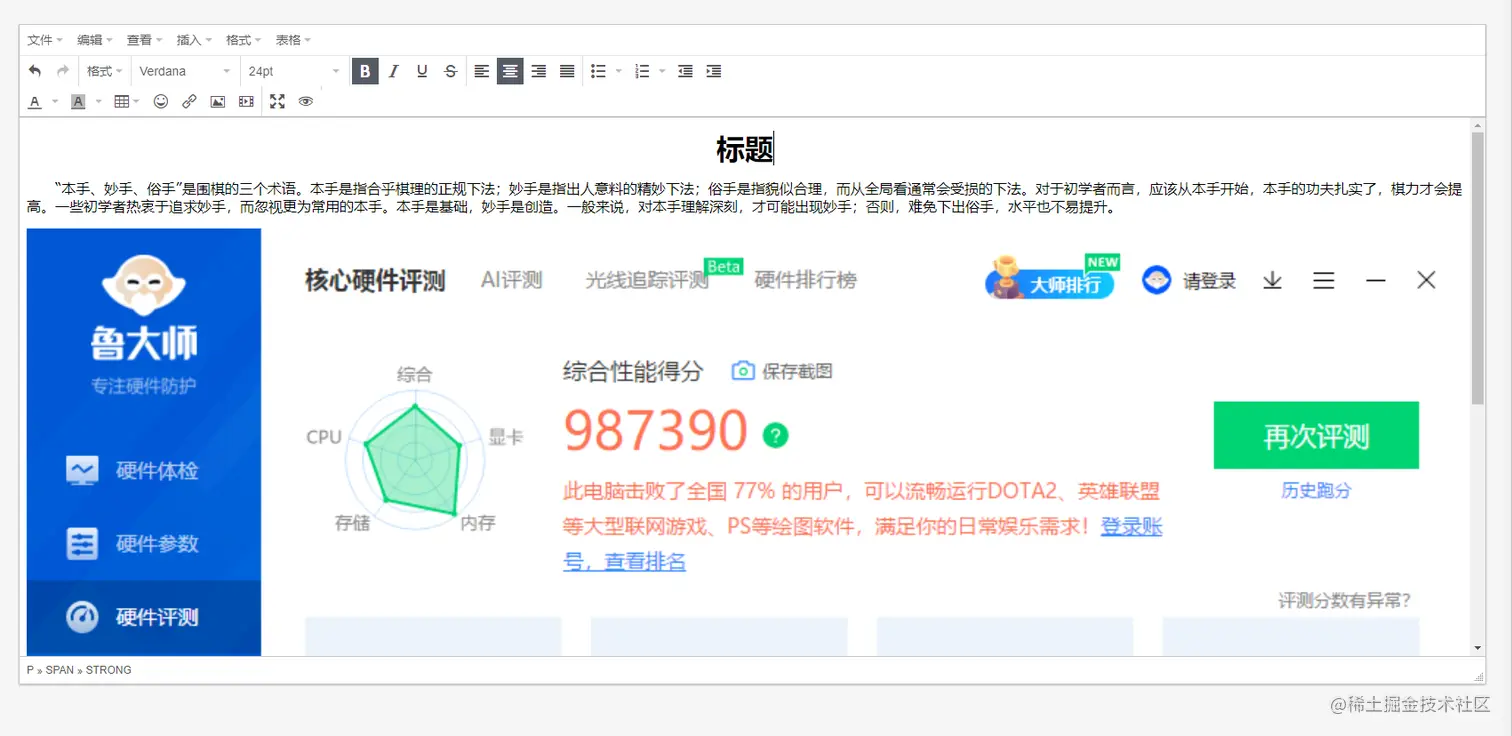Insert an image with the picture icon
The height and width of the screenshot is (736, 1512).
pos(217,101)
